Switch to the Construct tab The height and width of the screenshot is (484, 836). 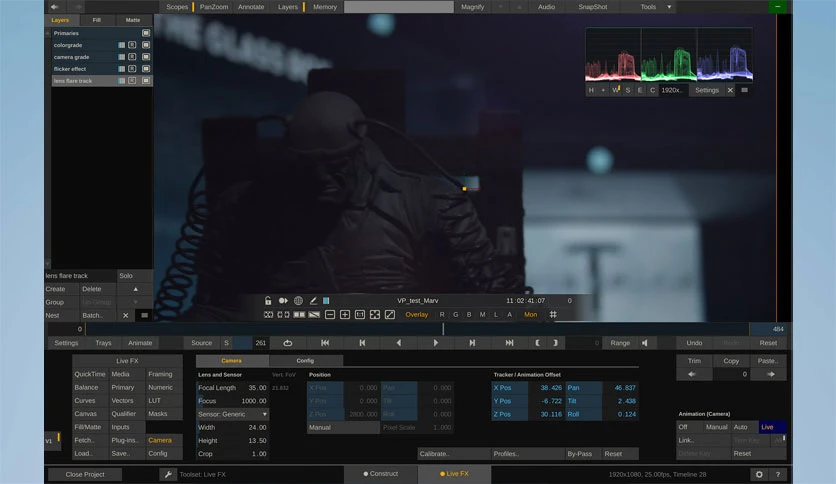click(x=381, y=473)
